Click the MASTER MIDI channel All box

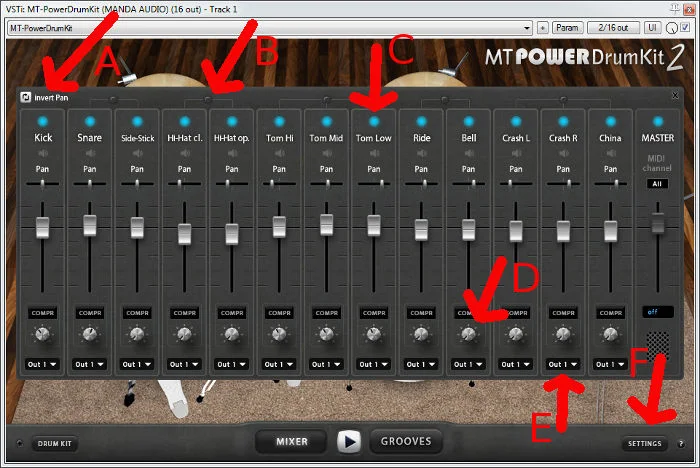[x=657, y=184]
